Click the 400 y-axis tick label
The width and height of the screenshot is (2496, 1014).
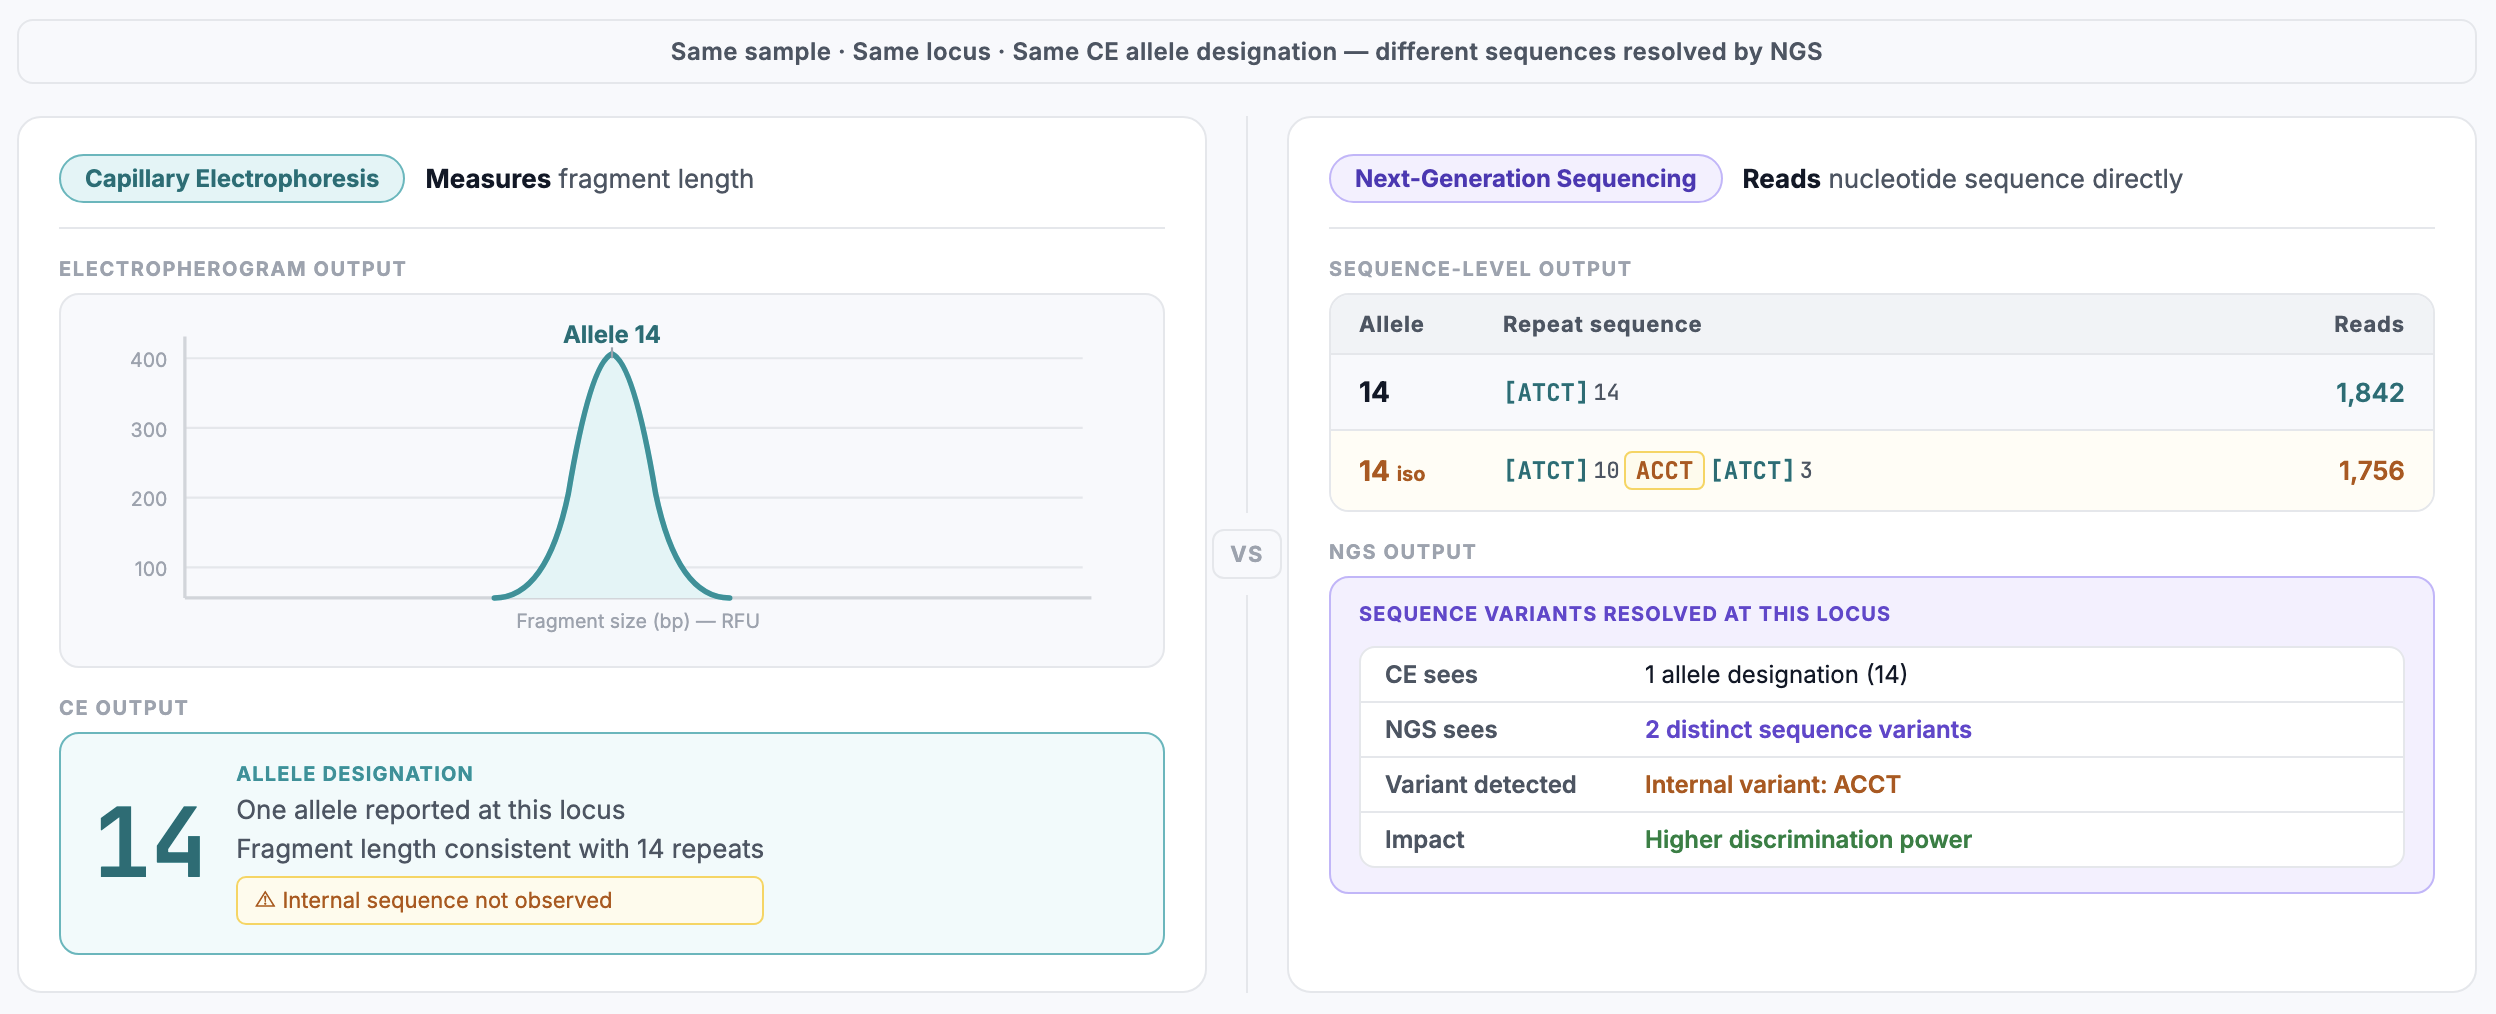click(x=149, y=360)
